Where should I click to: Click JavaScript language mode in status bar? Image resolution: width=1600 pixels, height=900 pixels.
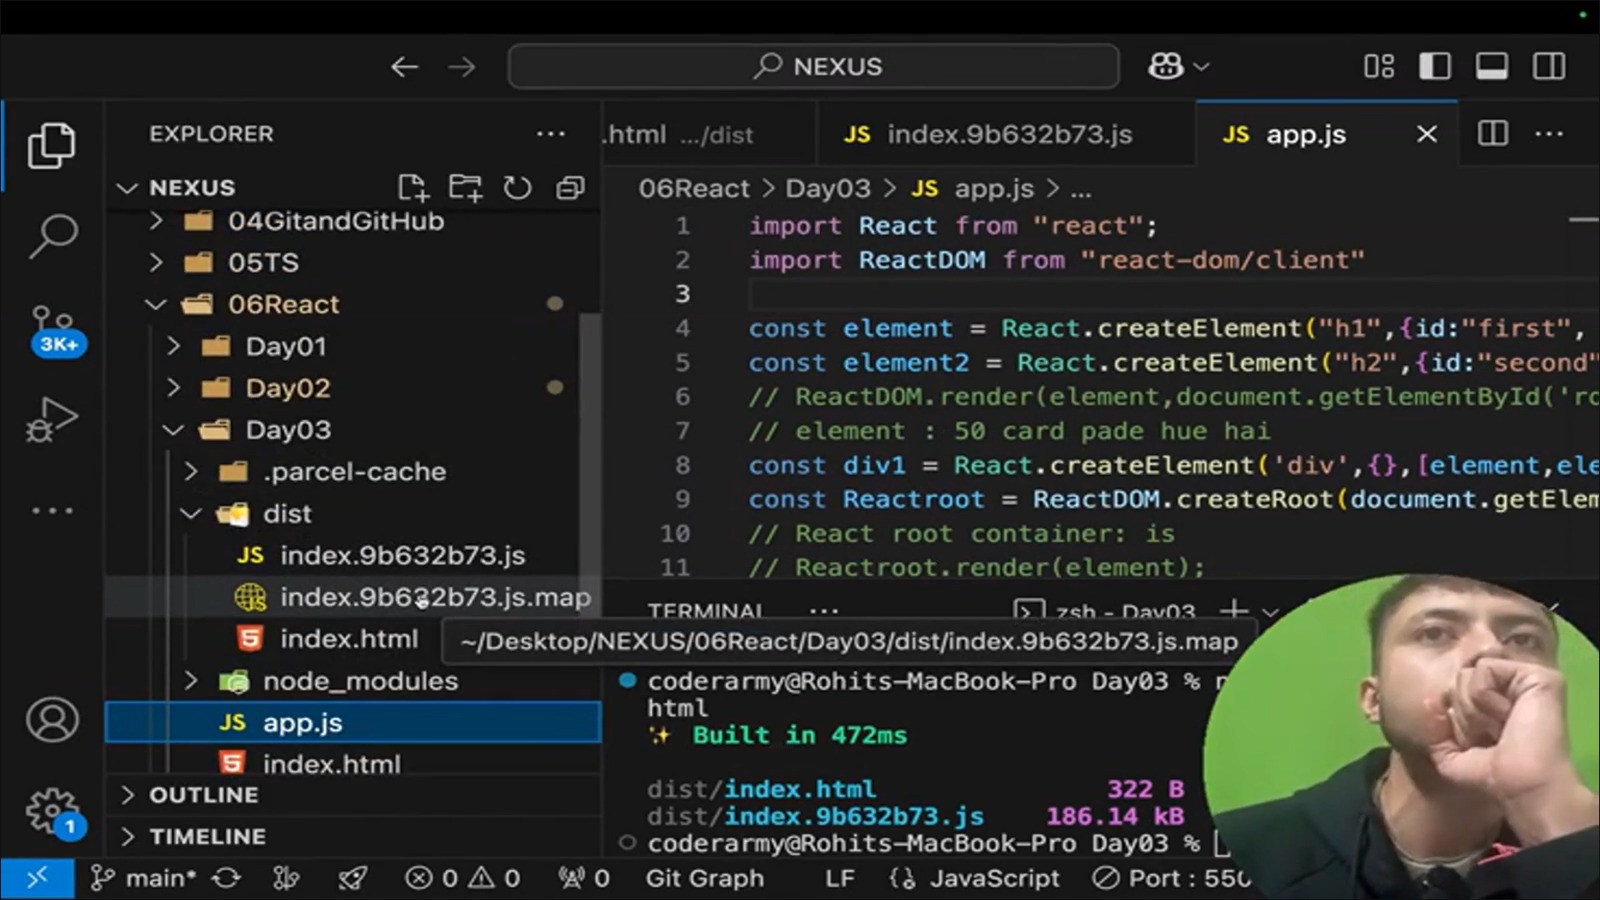(x=993, y=878)
